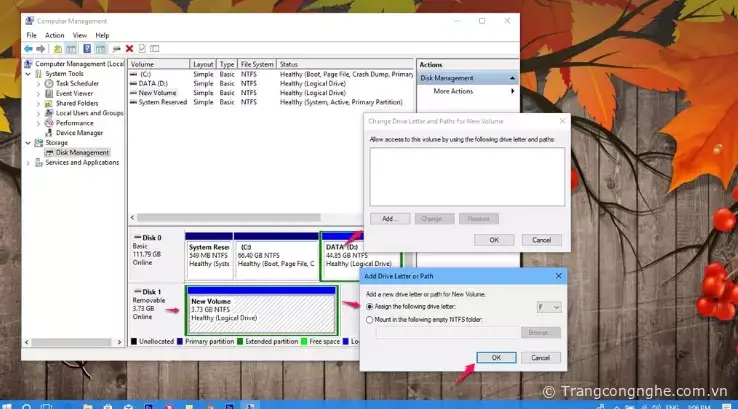Collapse the System Tools tree node
Viewport: 738px width, 409px height.
(x=27, y=74)
